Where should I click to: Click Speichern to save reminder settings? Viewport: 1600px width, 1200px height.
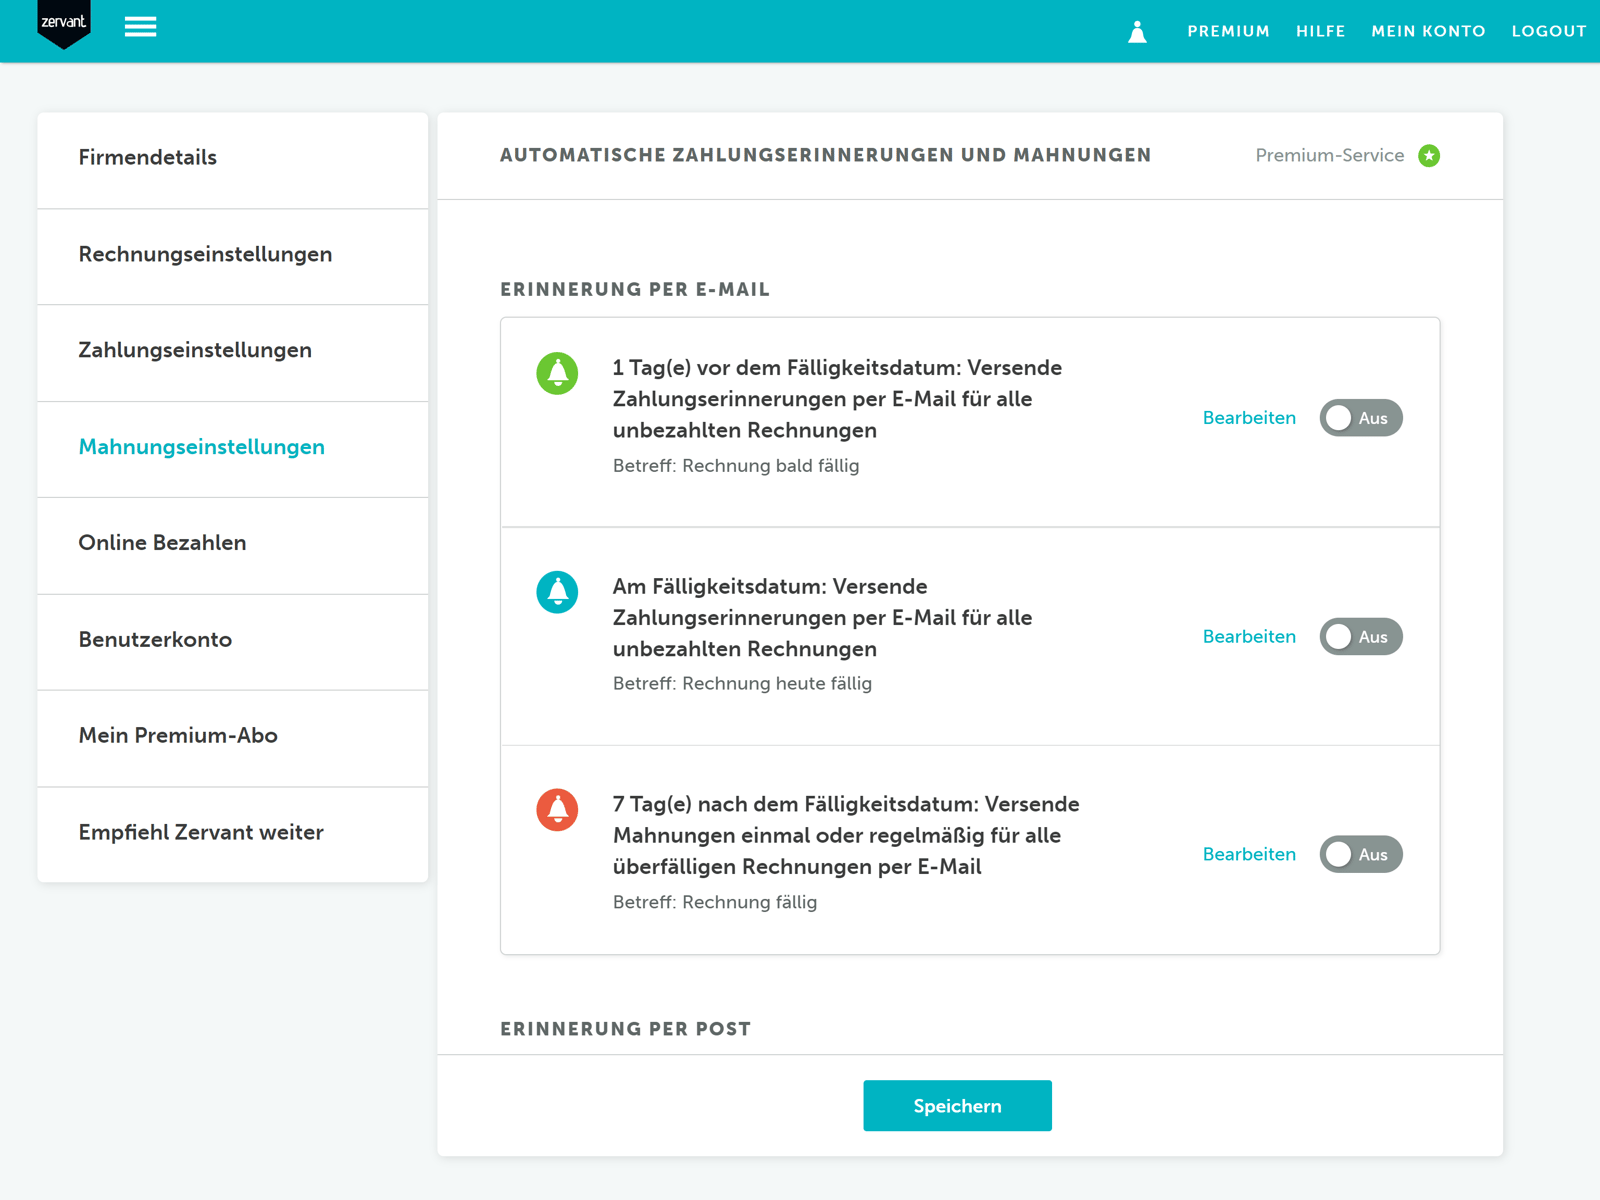coord(957,1105)
